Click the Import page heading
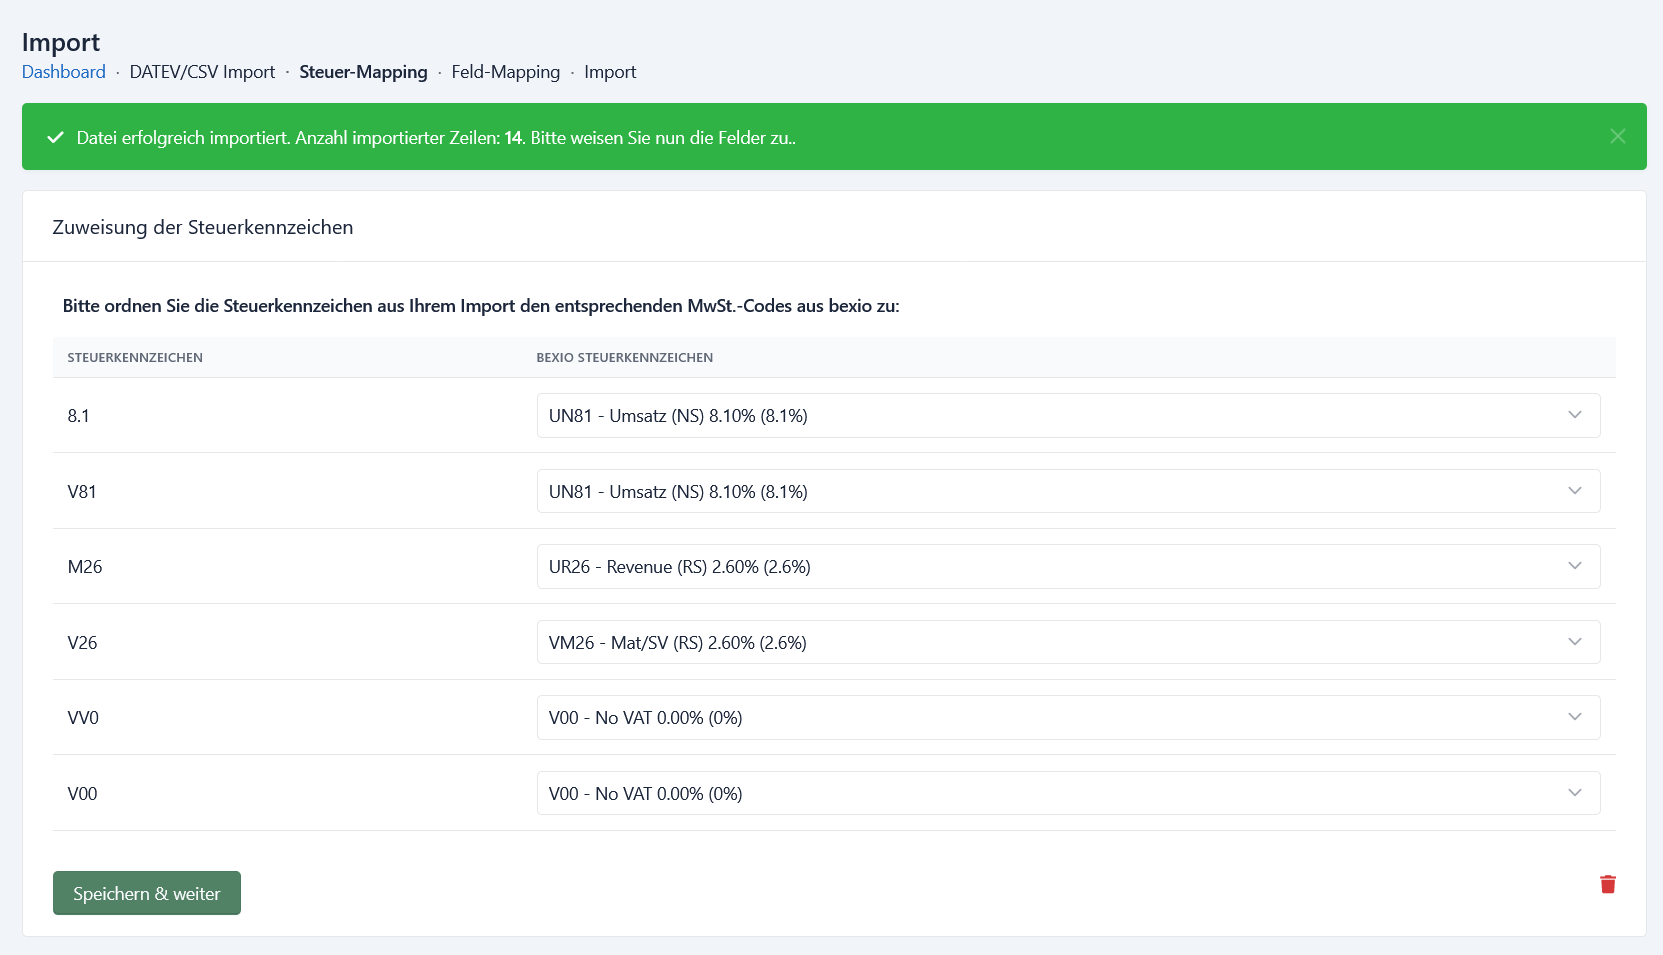Screen dimensions: 1663x955 tap(61, 42)
